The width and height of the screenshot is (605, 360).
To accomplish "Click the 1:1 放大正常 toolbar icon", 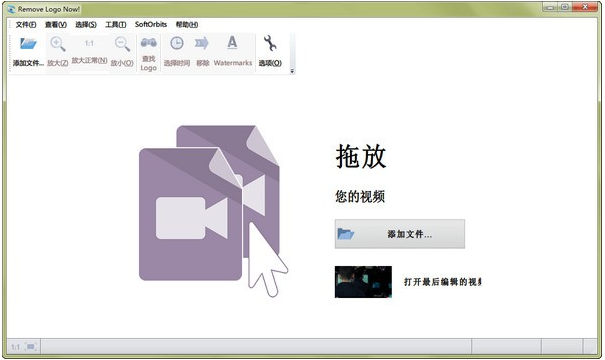I will pos(89,43).
